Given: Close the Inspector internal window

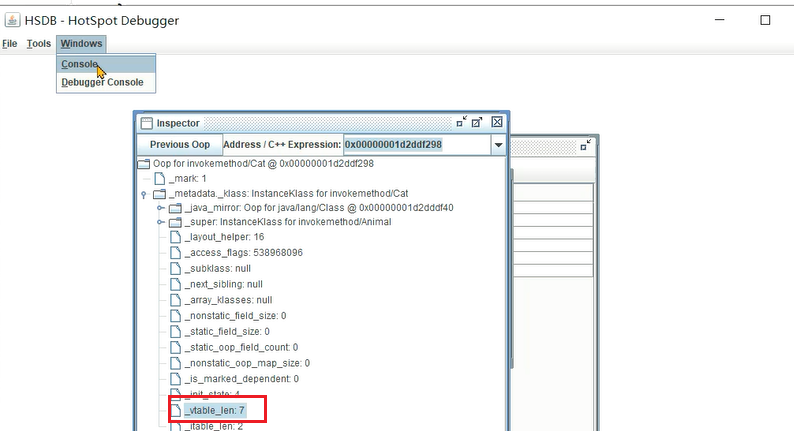Looking at the screenshot, I should coord(496,122).
